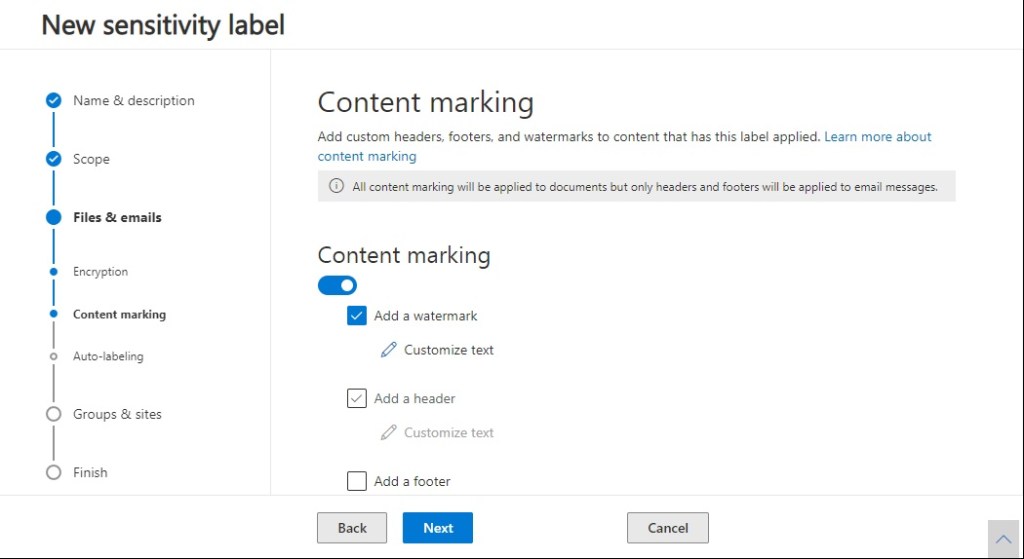Viewport: 1024px width, 559px height.
Task: Toggle the Add a header checkbox
Action: click(357, 399)
